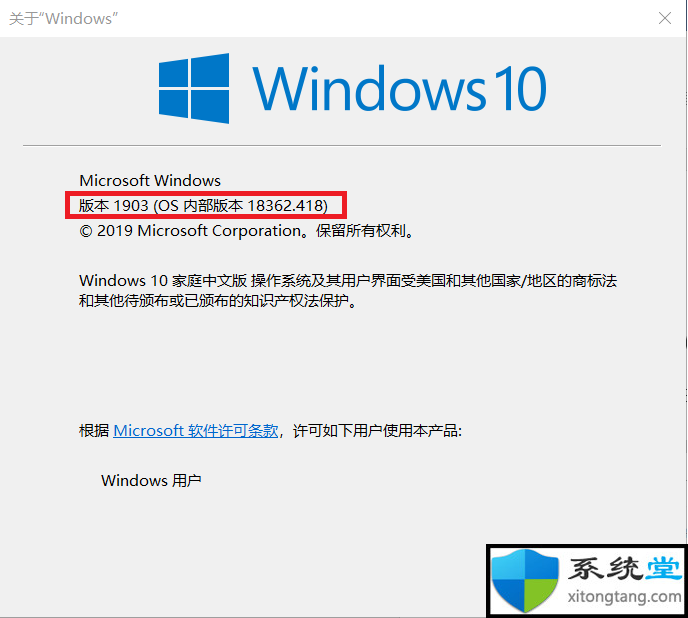Select the Microsoft Windows label
688x618 pixels.
click(150, 180)
